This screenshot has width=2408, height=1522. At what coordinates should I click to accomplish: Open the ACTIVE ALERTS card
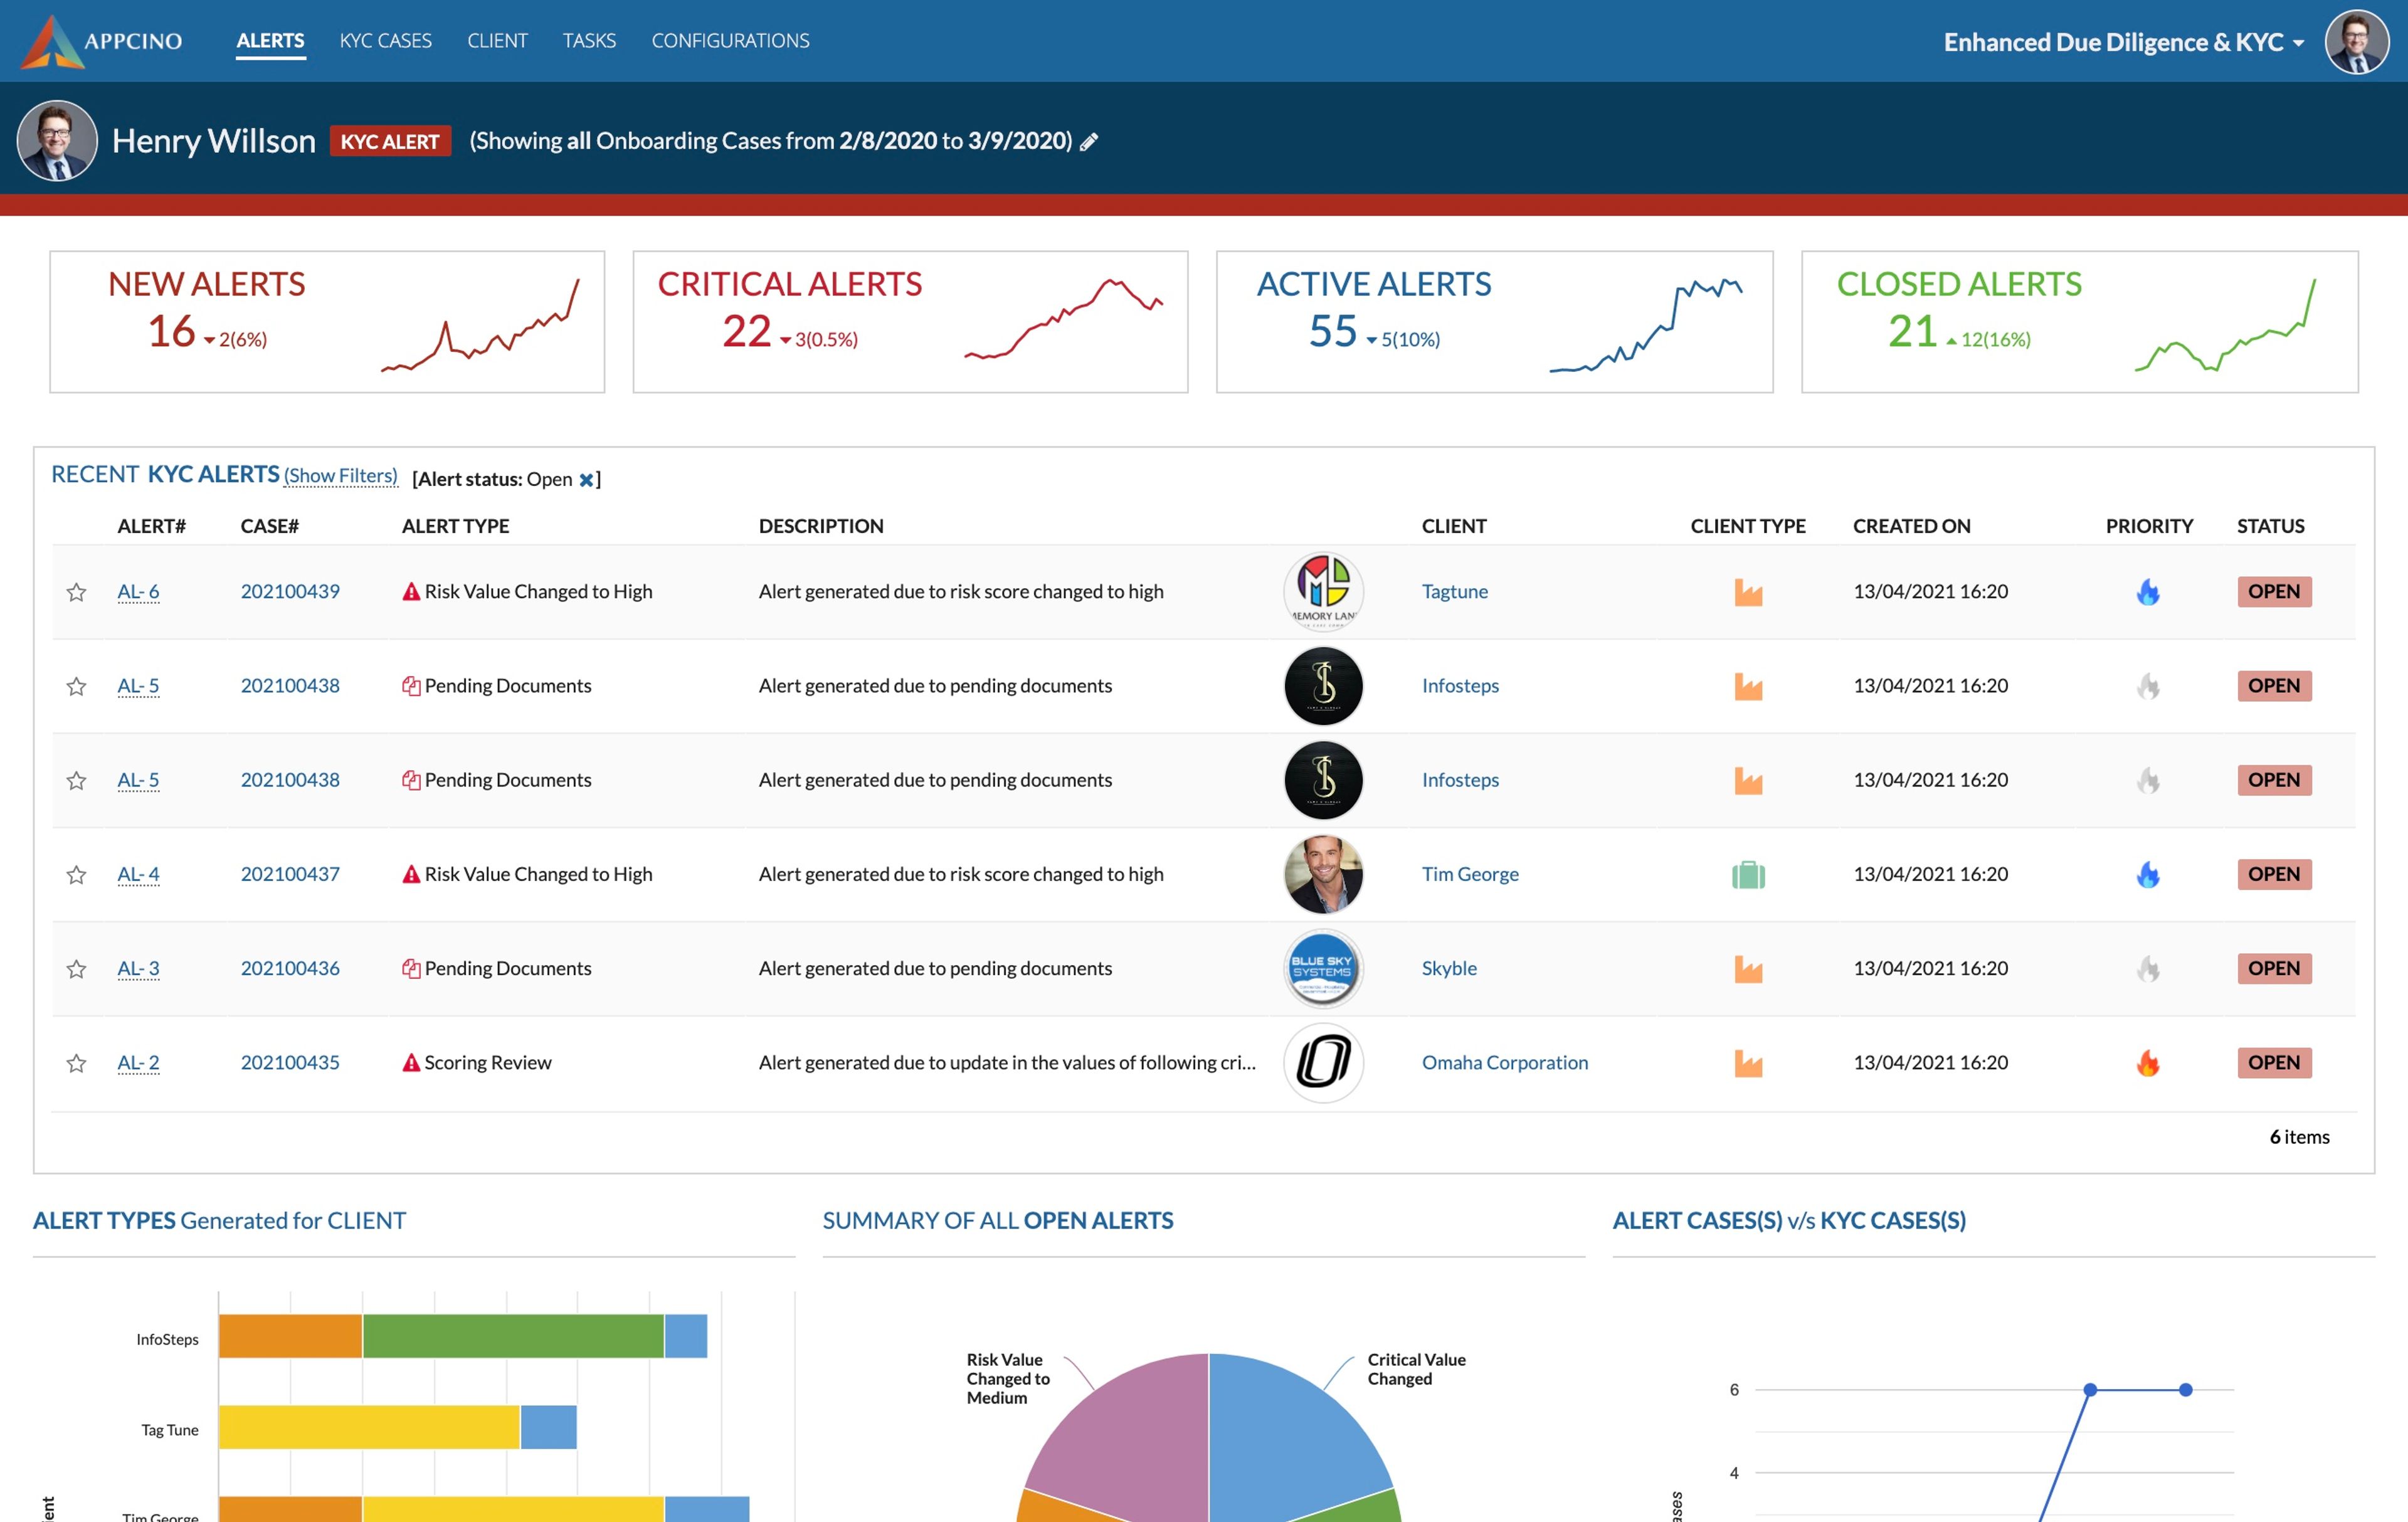pos(1494,322)
